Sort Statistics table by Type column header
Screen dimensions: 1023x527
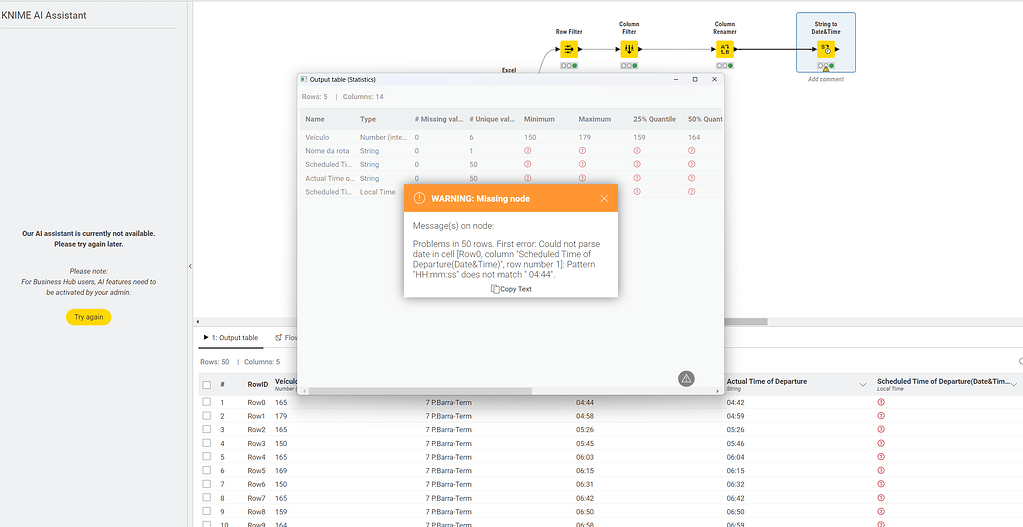(x=368, y=119)
